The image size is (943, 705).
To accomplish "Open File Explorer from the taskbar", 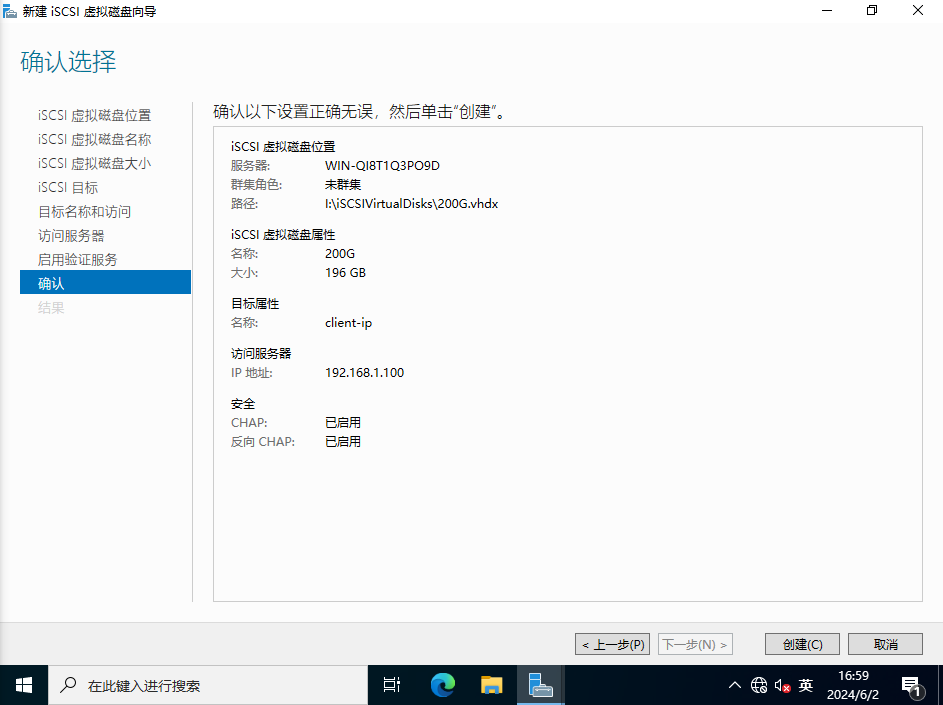I will point(491,685).
